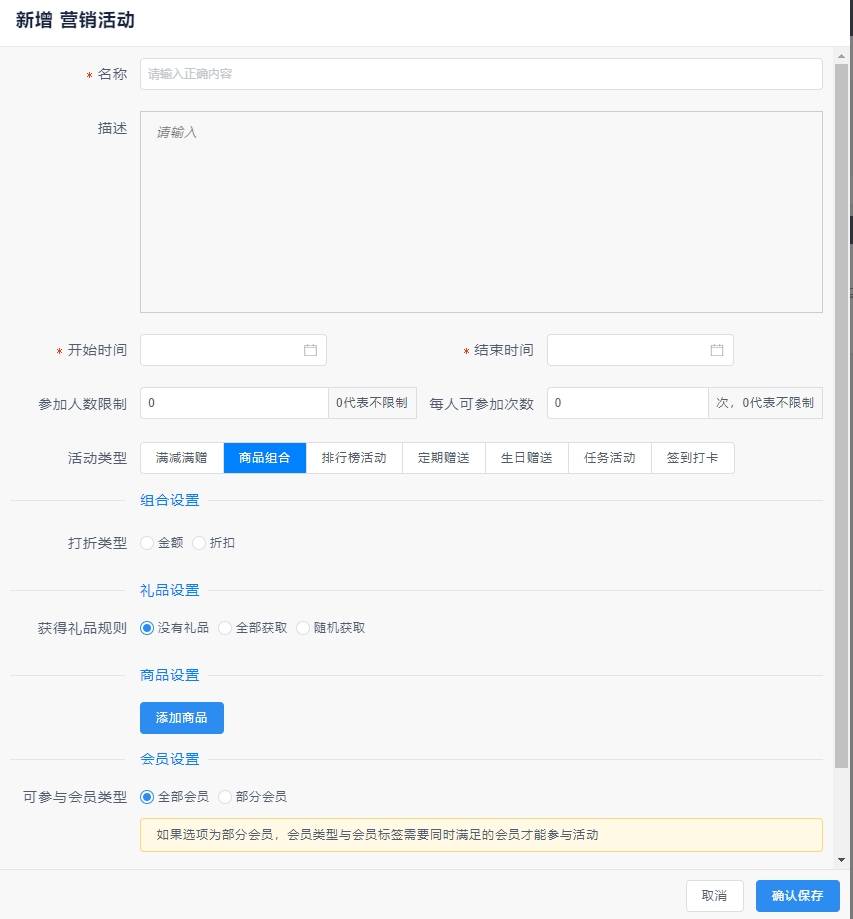Click the 商品设置 section heading
Viewport: 853px width, 919px height.
click(x=170, y=675)
